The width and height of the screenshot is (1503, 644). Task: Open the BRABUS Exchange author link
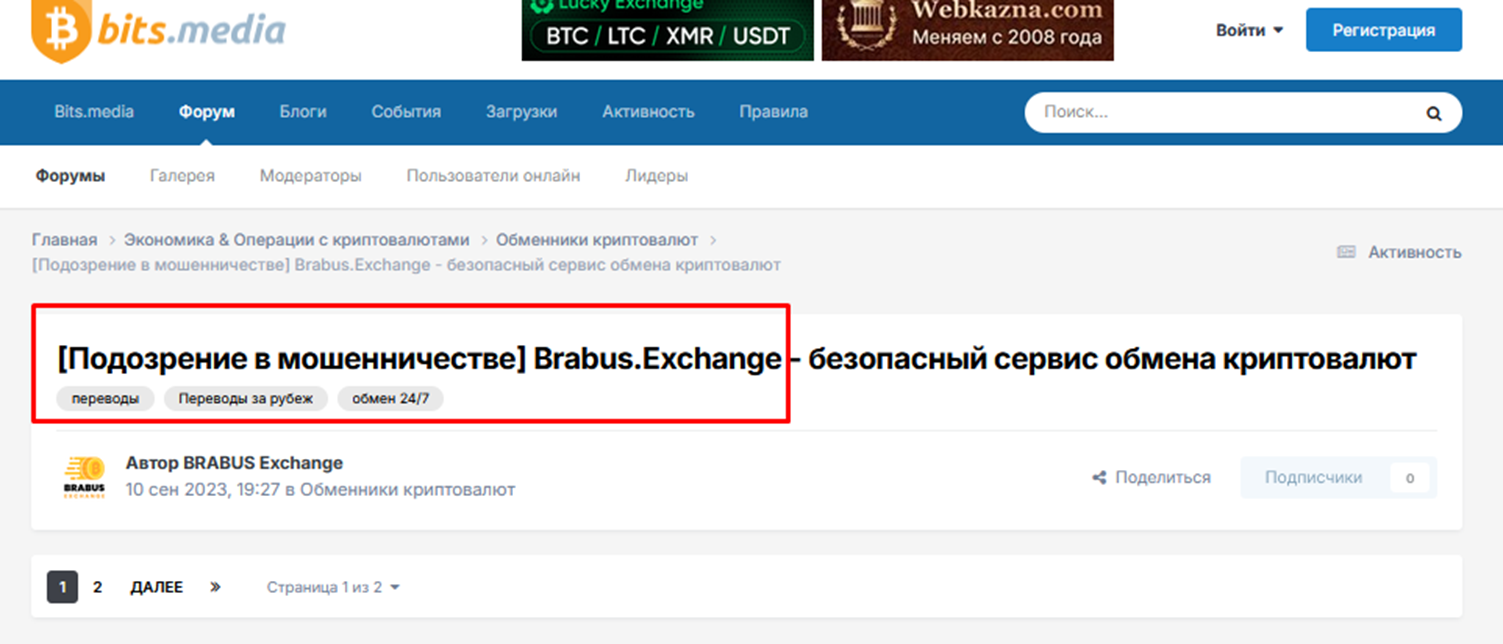[x=263, y=463]
